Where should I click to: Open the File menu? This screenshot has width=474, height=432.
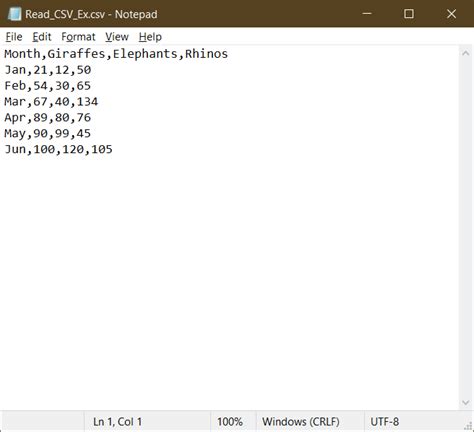14,37
